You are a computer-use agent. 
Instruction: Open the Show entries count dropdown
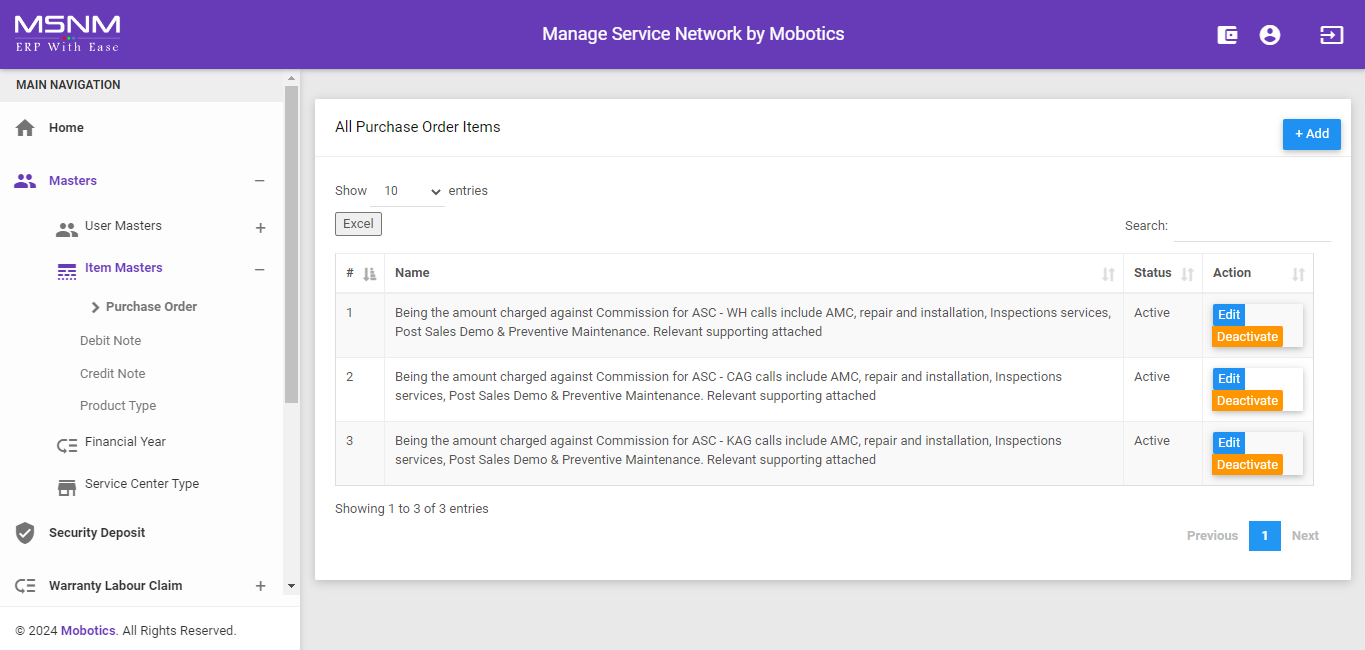[x=412, y=191]
